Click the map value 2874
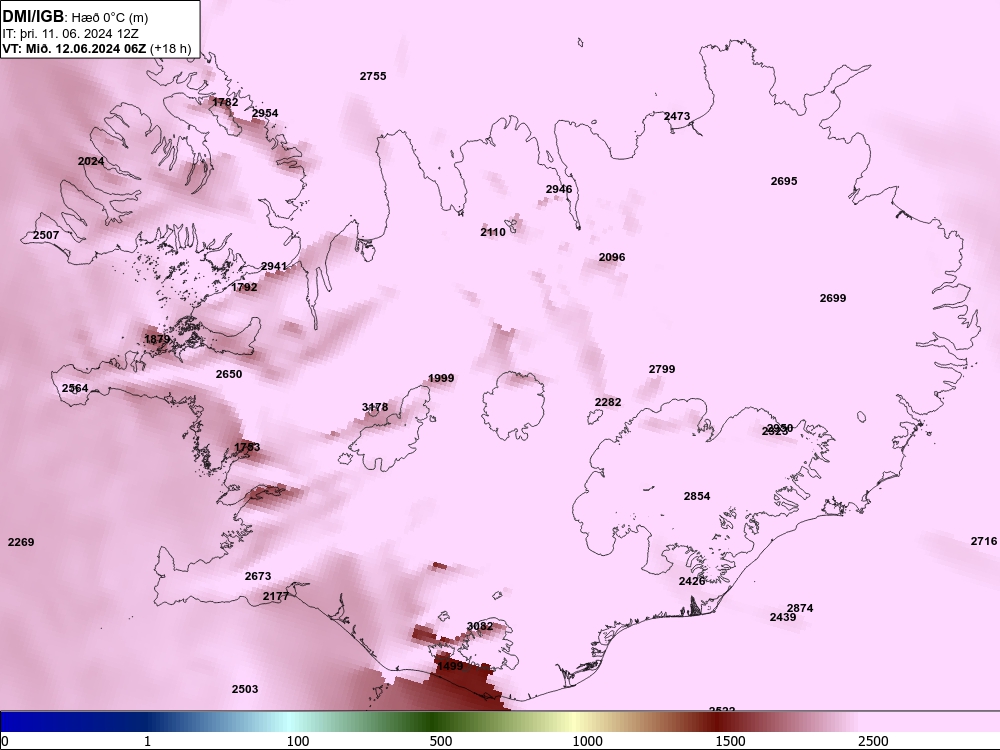 pyautogui.click(x=800, y=608)
